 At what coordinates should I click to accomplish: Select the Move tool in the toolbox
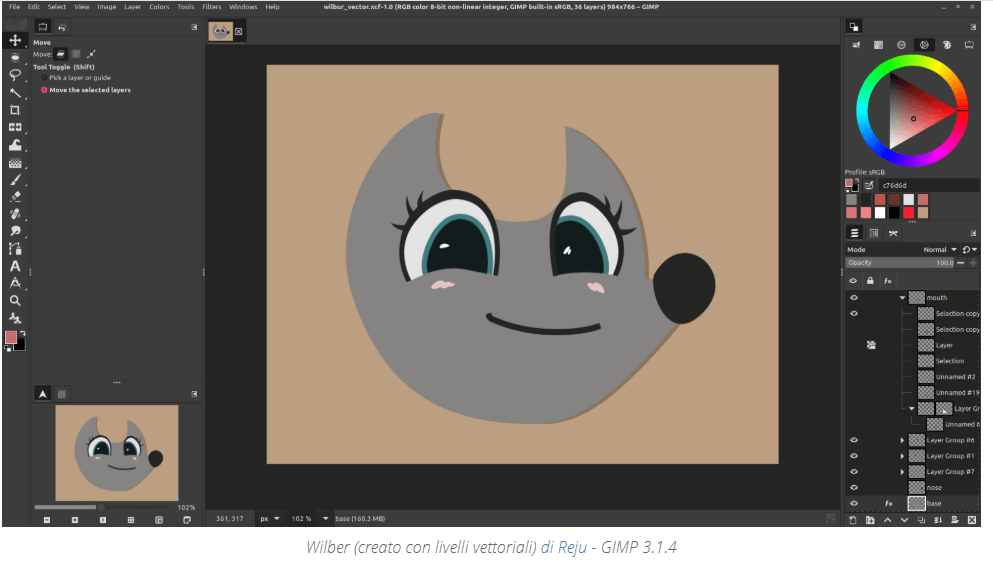[15, 41]
